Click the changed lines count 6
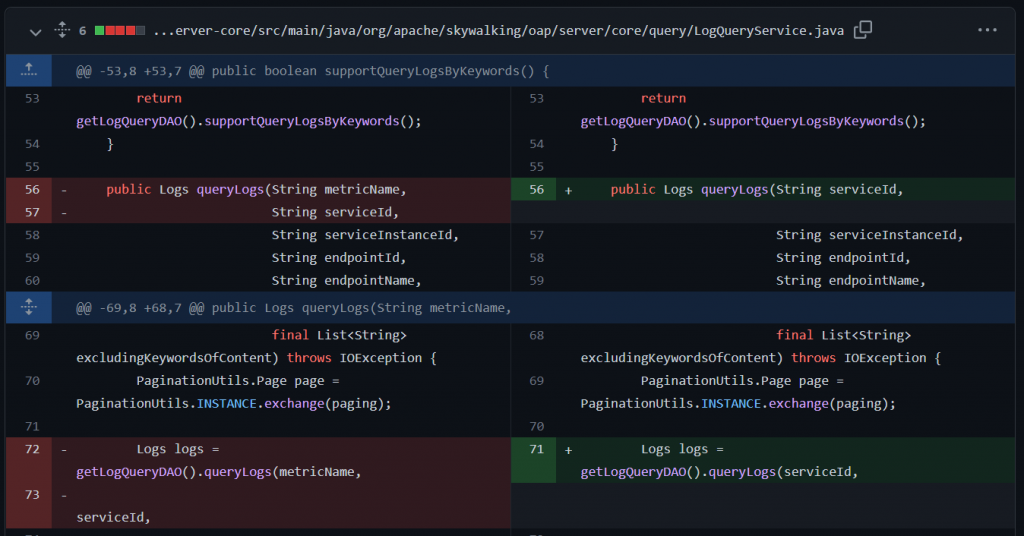1024x536 pixels. coord(82,31)
